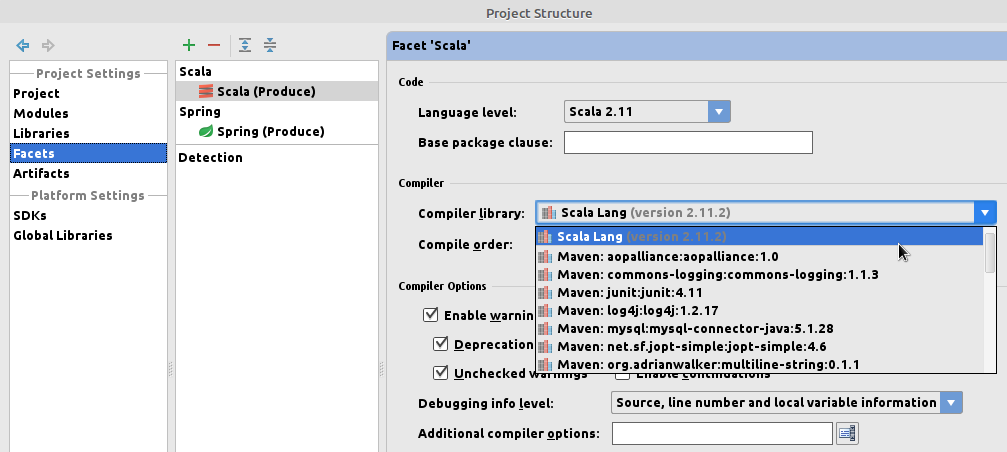
Task: Toggle the Enable warnings checkbox
Action: pyautogui.click(x=431, y=315)
